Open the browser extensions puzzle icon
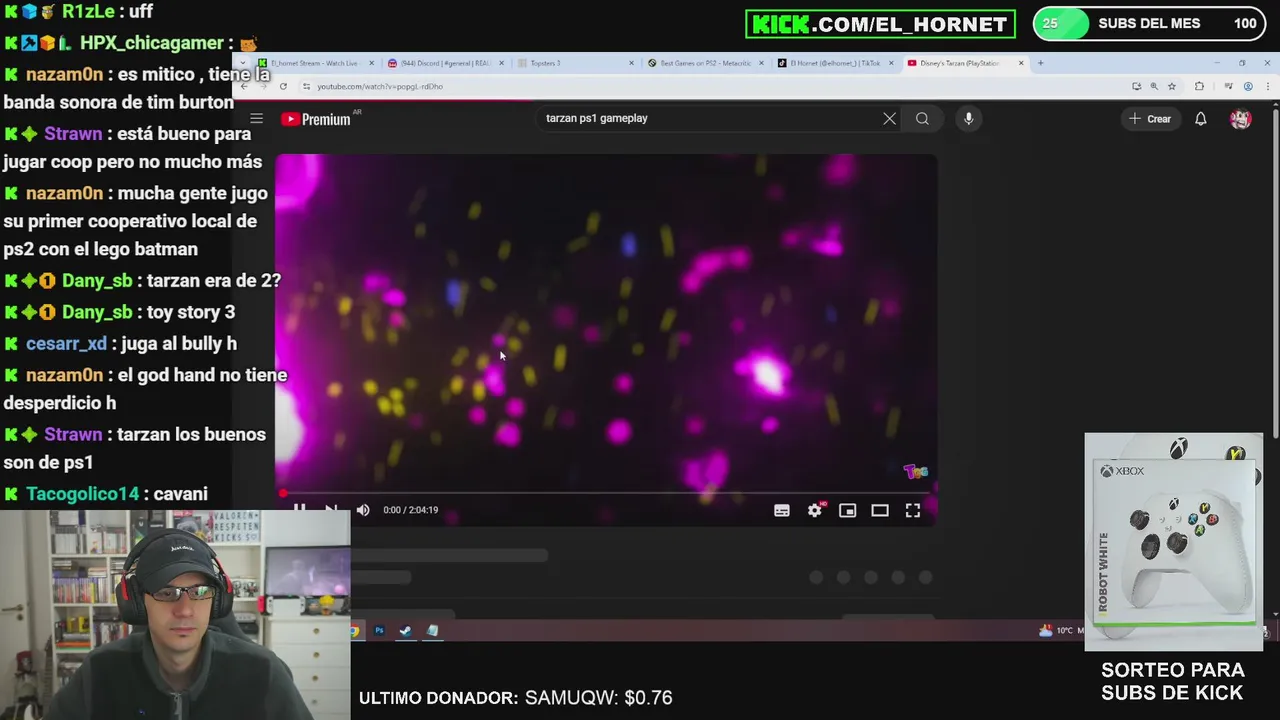This screenshot has width=1280, height=720. (x=1199, y=86)
